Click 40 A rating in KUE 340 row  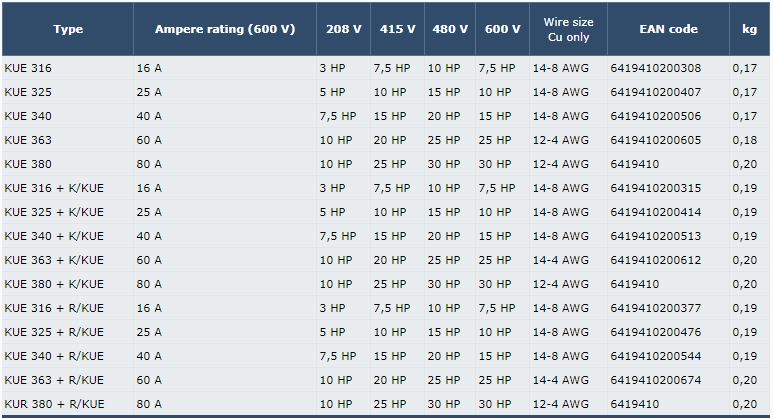[149, 116]
